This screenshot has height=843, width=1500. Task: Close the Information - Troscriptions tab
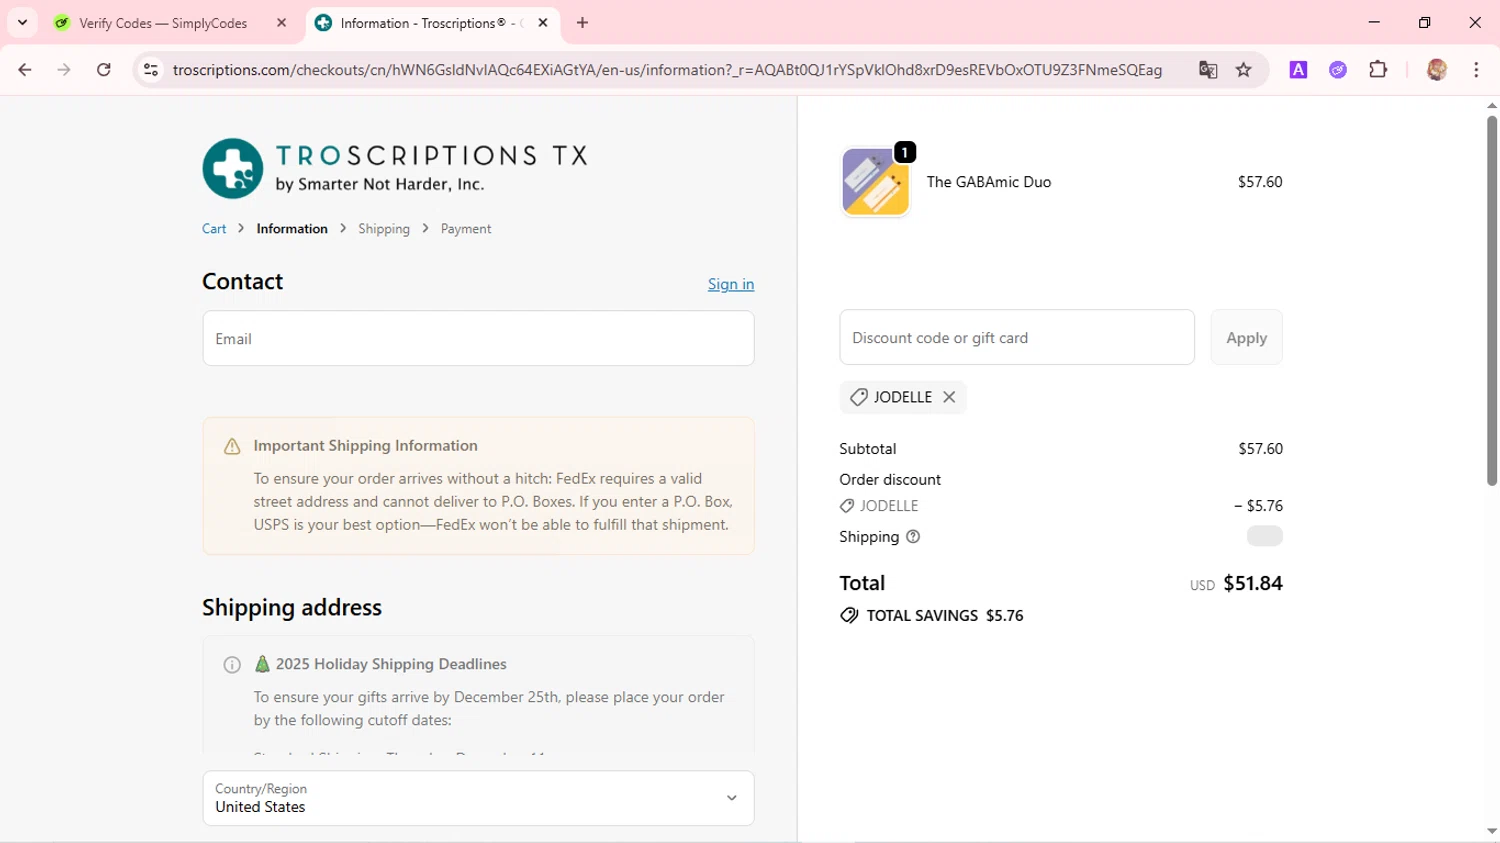pos(543,23)
